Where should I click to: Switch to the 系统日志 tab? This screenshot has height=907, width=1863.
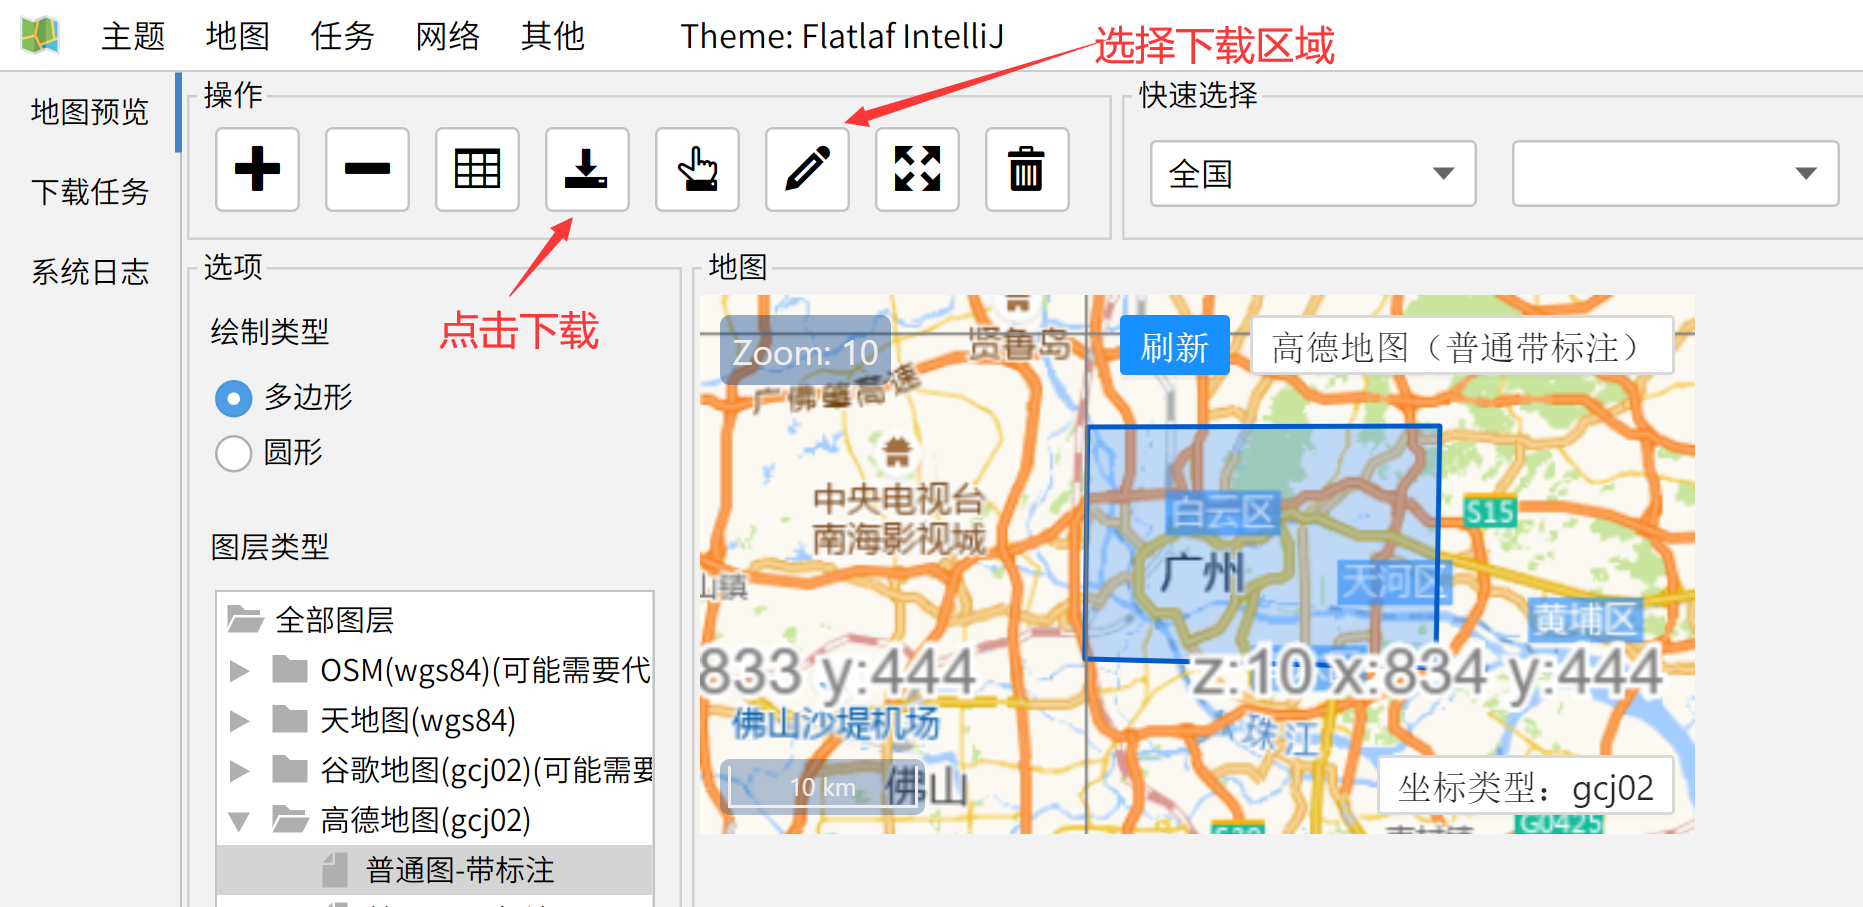[90, 272]
